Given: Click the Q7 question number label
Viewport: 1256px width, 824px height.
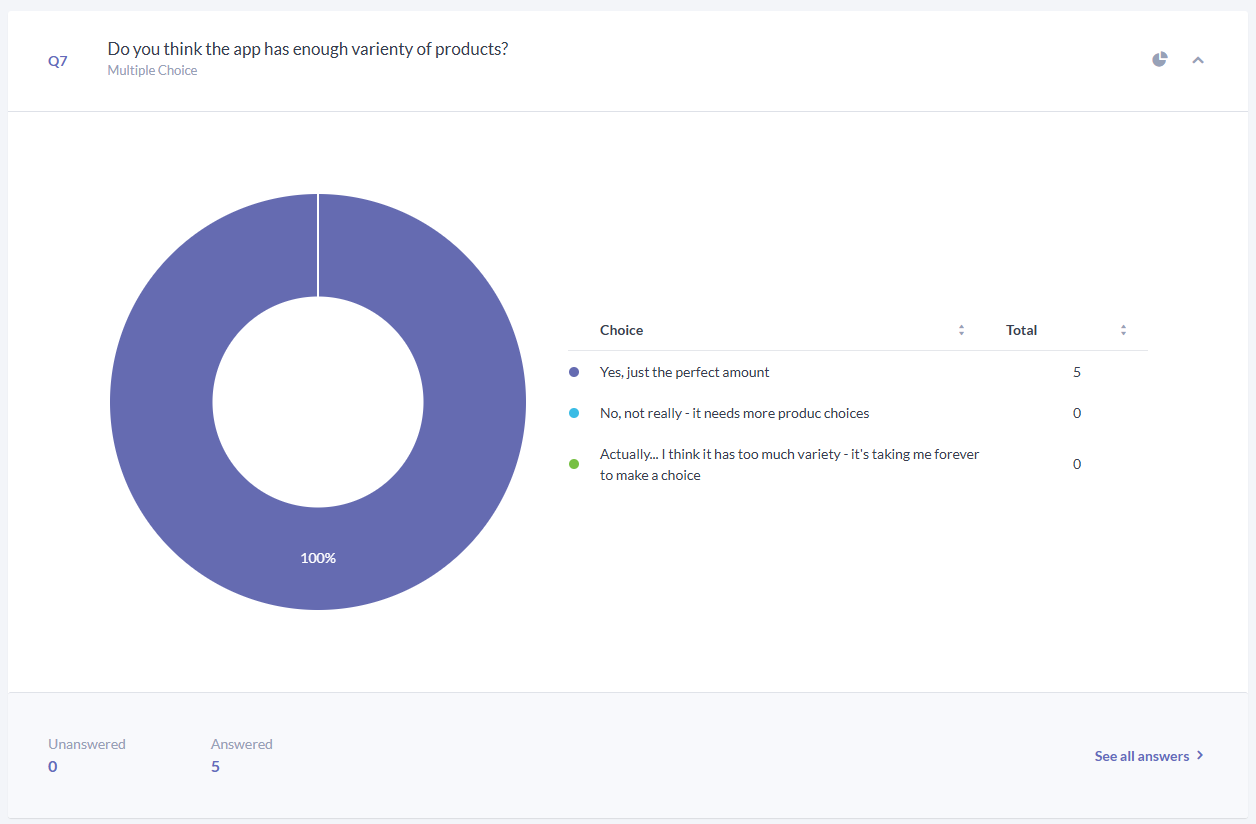Looking at the screenshot, I should pyautogui.click(x=58, y=61).
